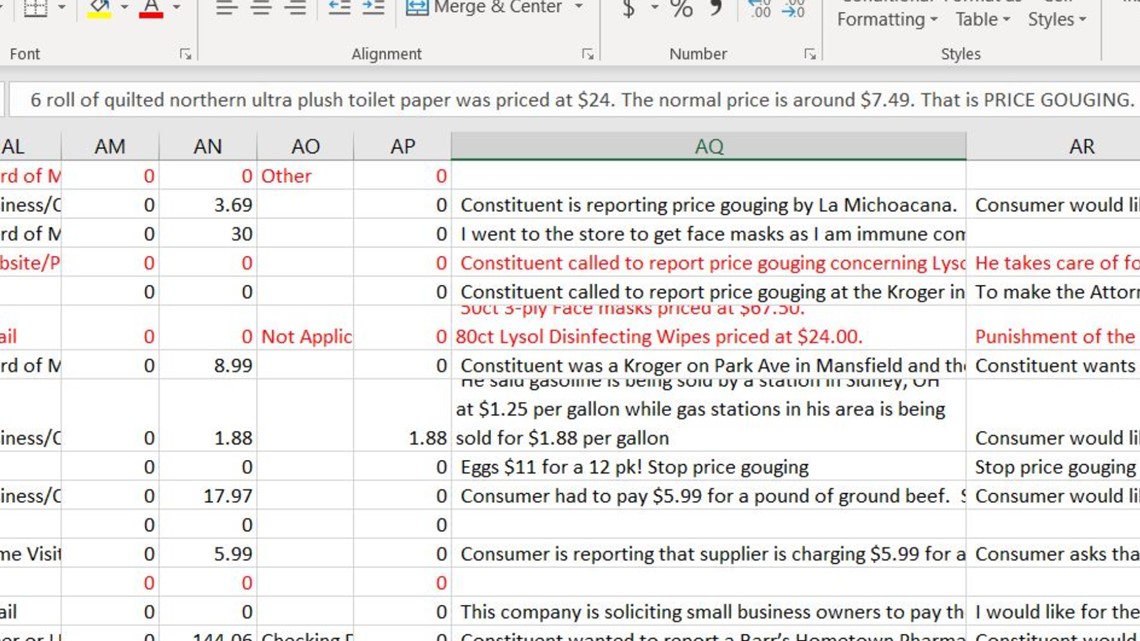Select column AL header

(x=31, y=146)
